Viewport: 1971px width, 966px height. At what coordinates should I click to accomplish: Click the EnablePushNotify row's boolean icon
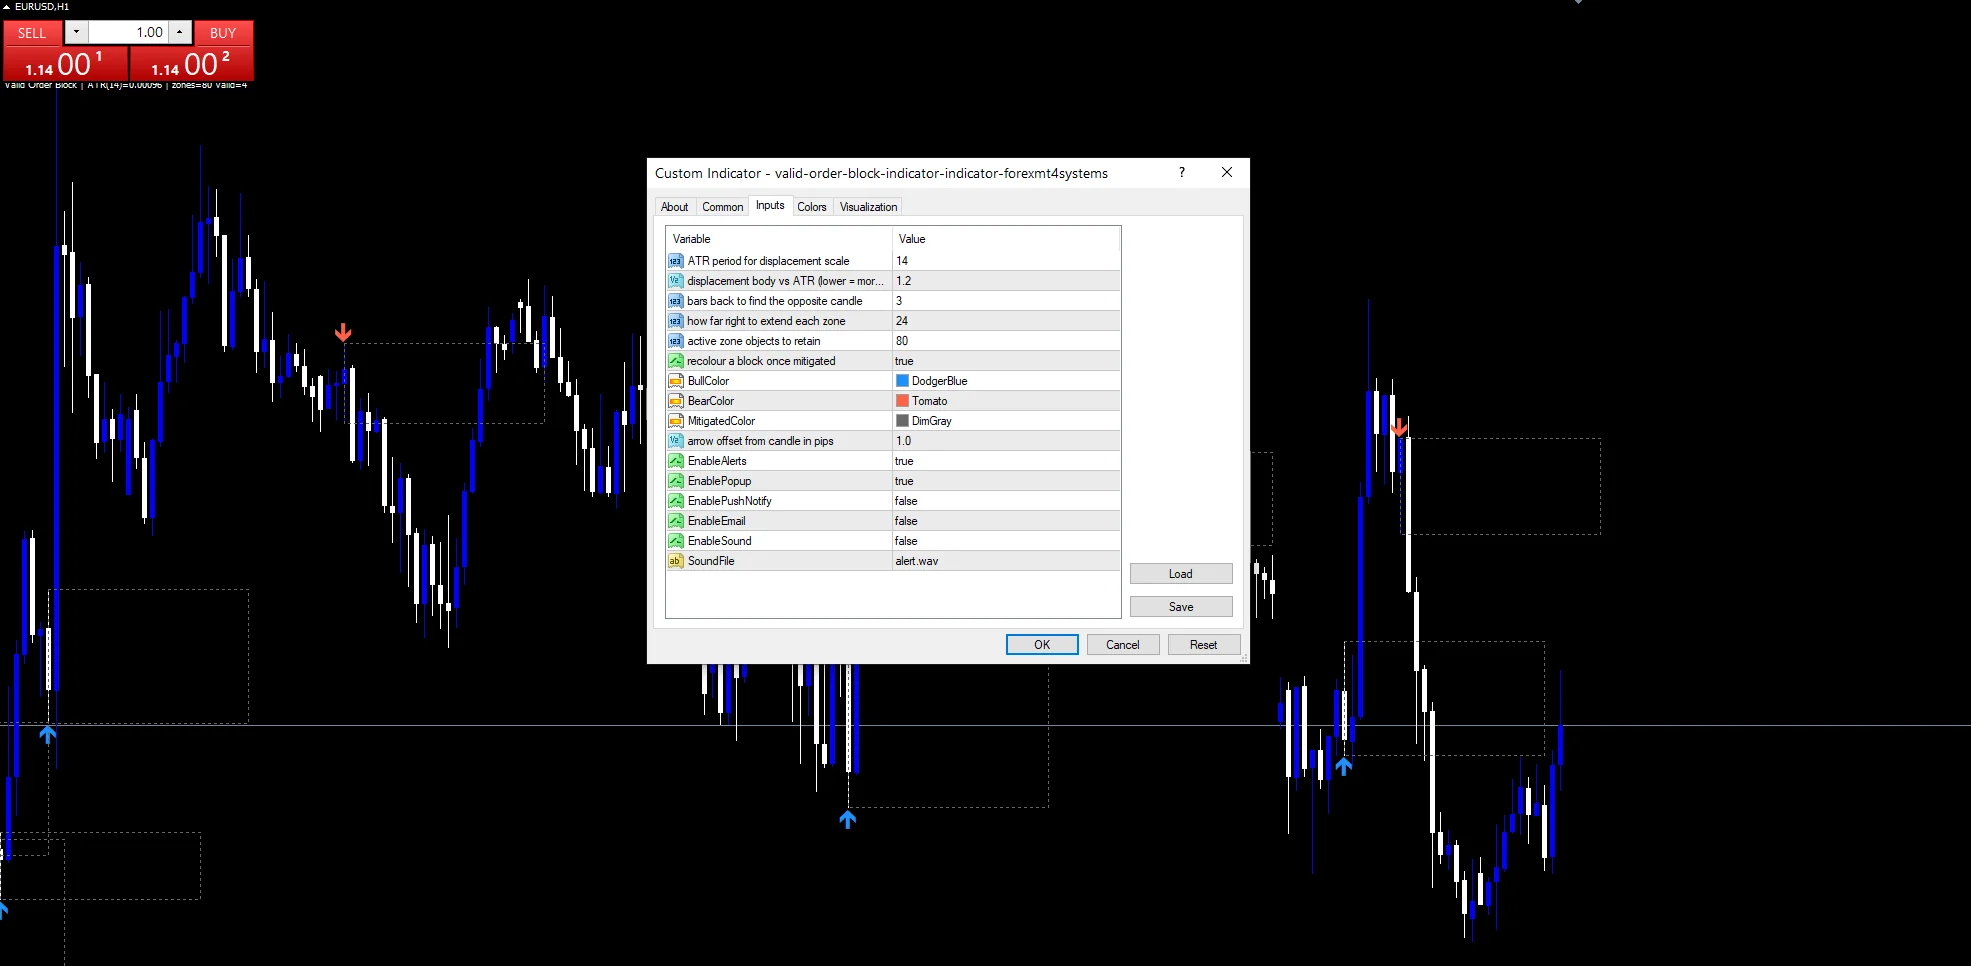coord(676,501)
